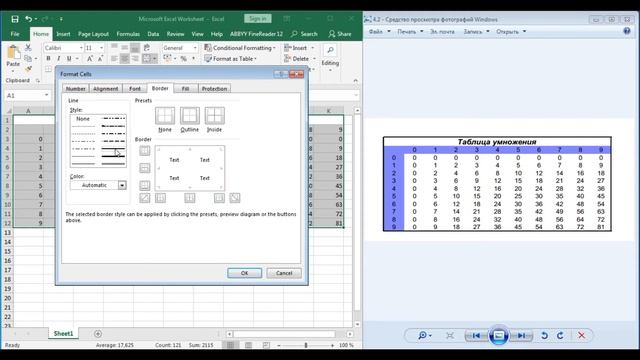
Task: Increase font size with the larger A icon
Action: pyautogui.click(x=89, y=59)
